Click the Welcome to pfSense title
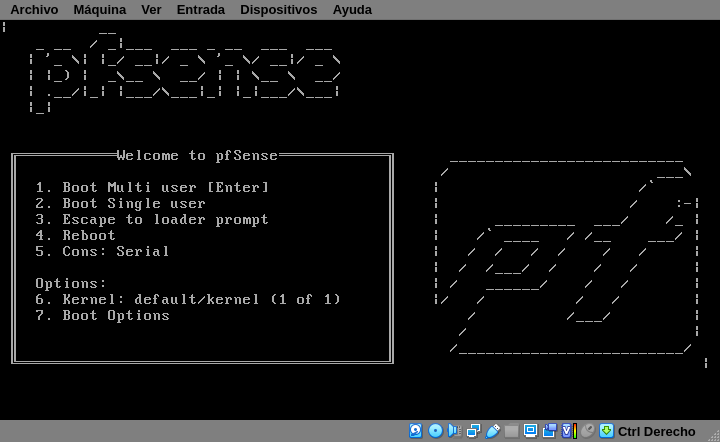Viewport: 720px width, 442px height. point(197,156)
